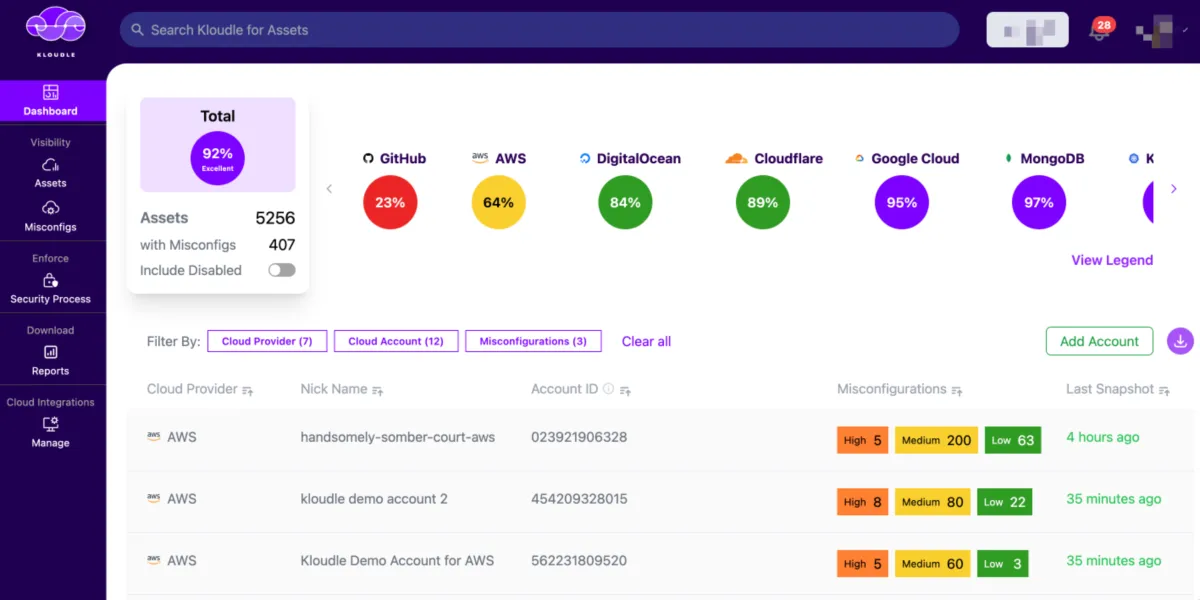The height and width of the screenshot is (600, 1200).
Task: Show previous providers with left arrow
Action: (329, 189)
